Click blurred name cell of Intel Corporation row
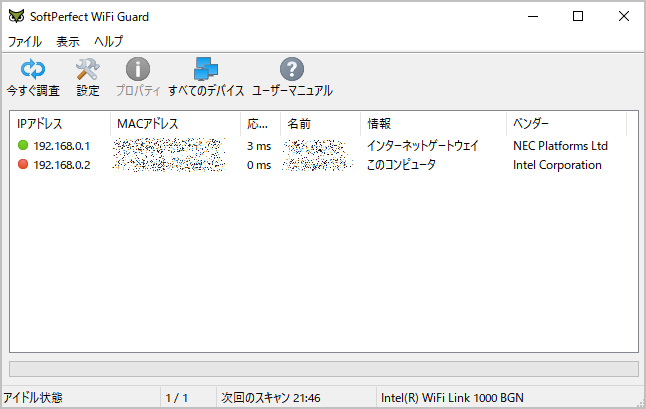This screenshot has width=646, height=409. click(x=317, y=164)
